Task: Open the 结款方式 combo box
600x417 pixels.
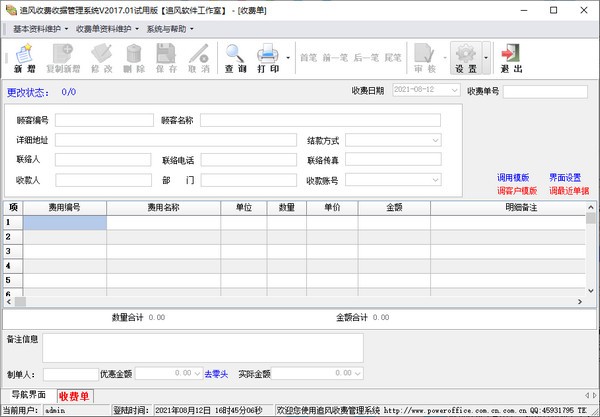Action: (x=435, y=140)
